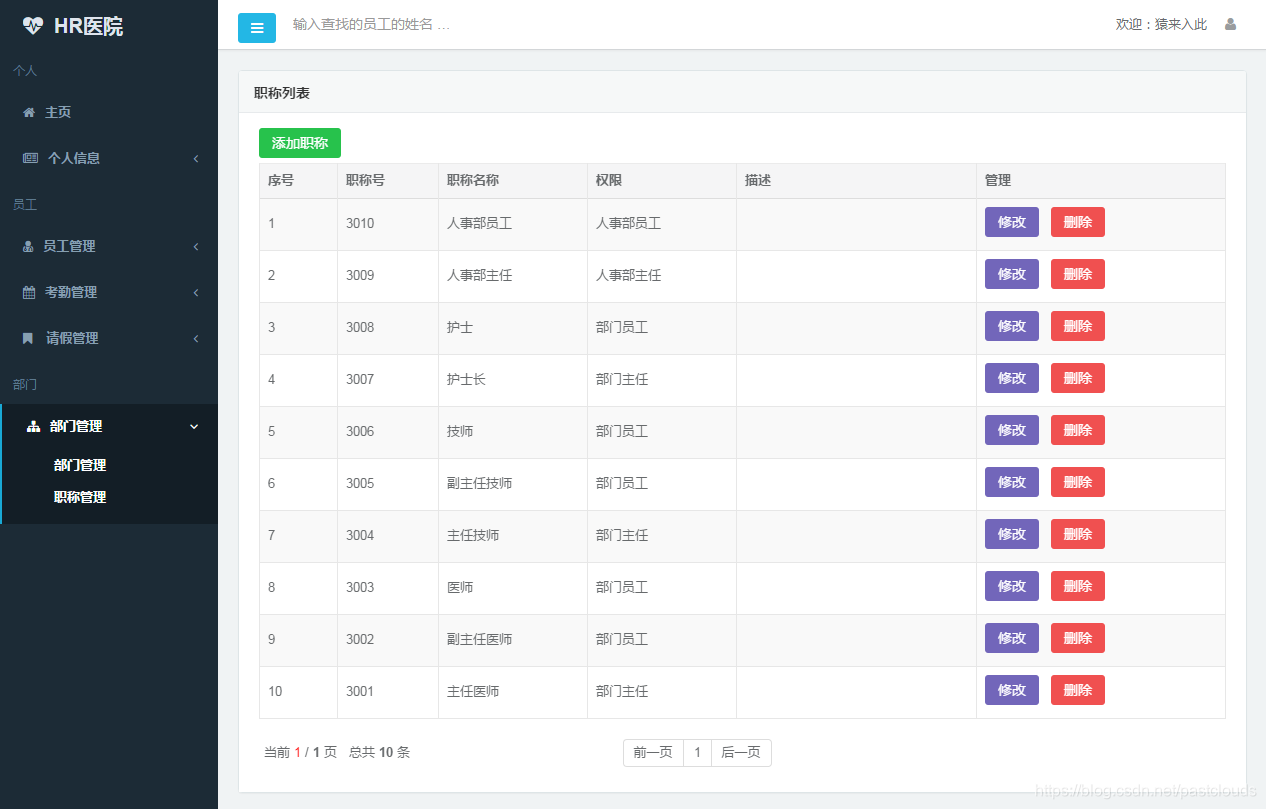The height and width of the screenshot is (809, 1266).
Task: Click the calendar icon beside 考勤管理
Action: pyautogui.click(x=29, y=292)
